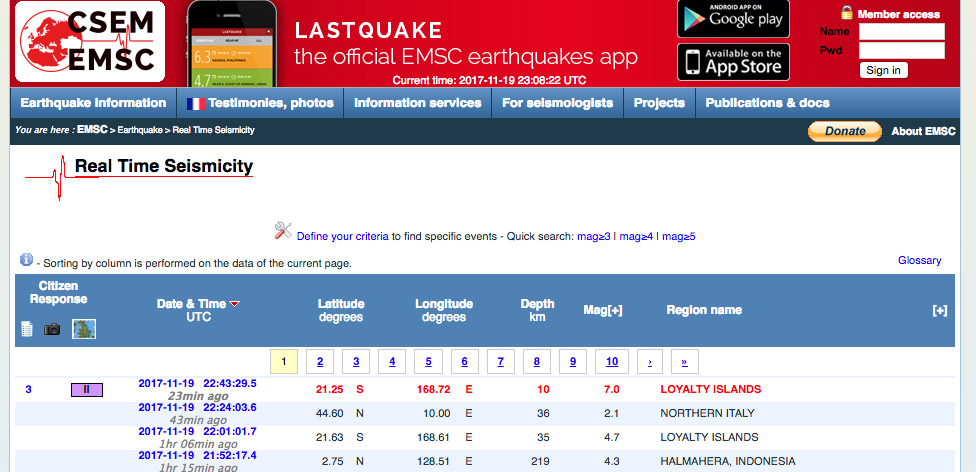Click the member Name input field
This screenshot has height=472, width=976.
pyautogui.click(x=901, y=32)
